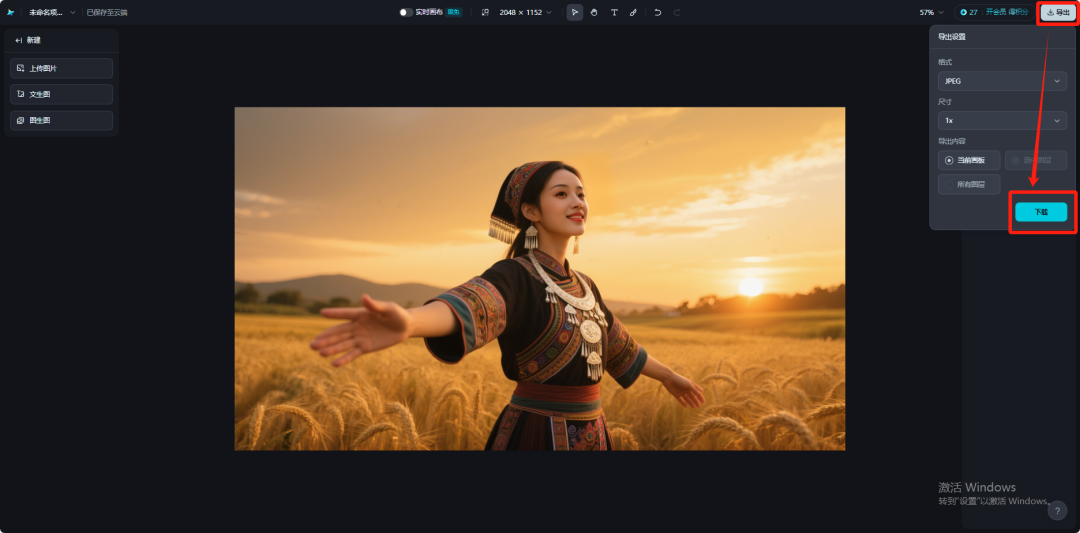Expand the 1x size dropdown
Viewport: 1080px width, 533px height.
point(1002,120)
